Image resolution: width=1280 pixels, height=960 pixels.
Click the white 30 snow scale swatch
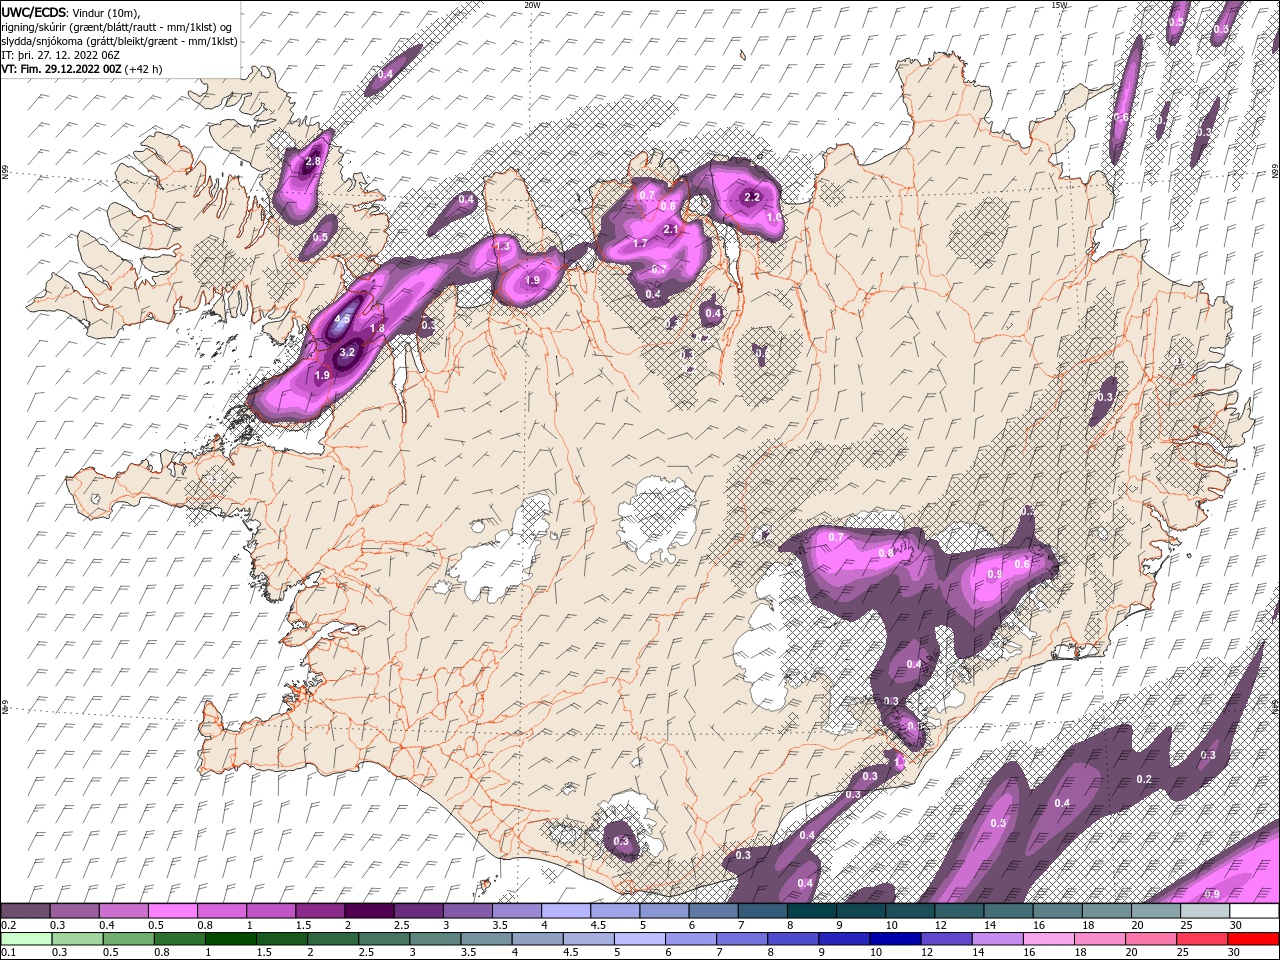[x=1254, y=911]
